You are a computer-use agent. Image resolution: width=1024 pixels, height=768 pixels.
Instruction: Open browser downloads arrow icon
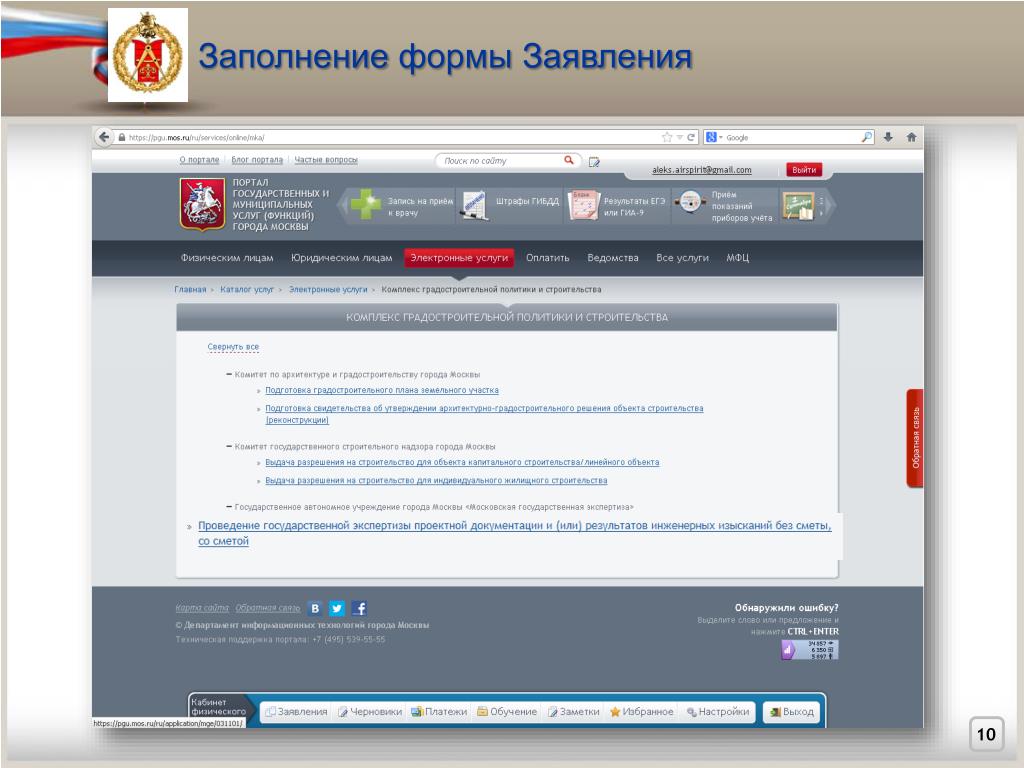(x=888, y=137)
